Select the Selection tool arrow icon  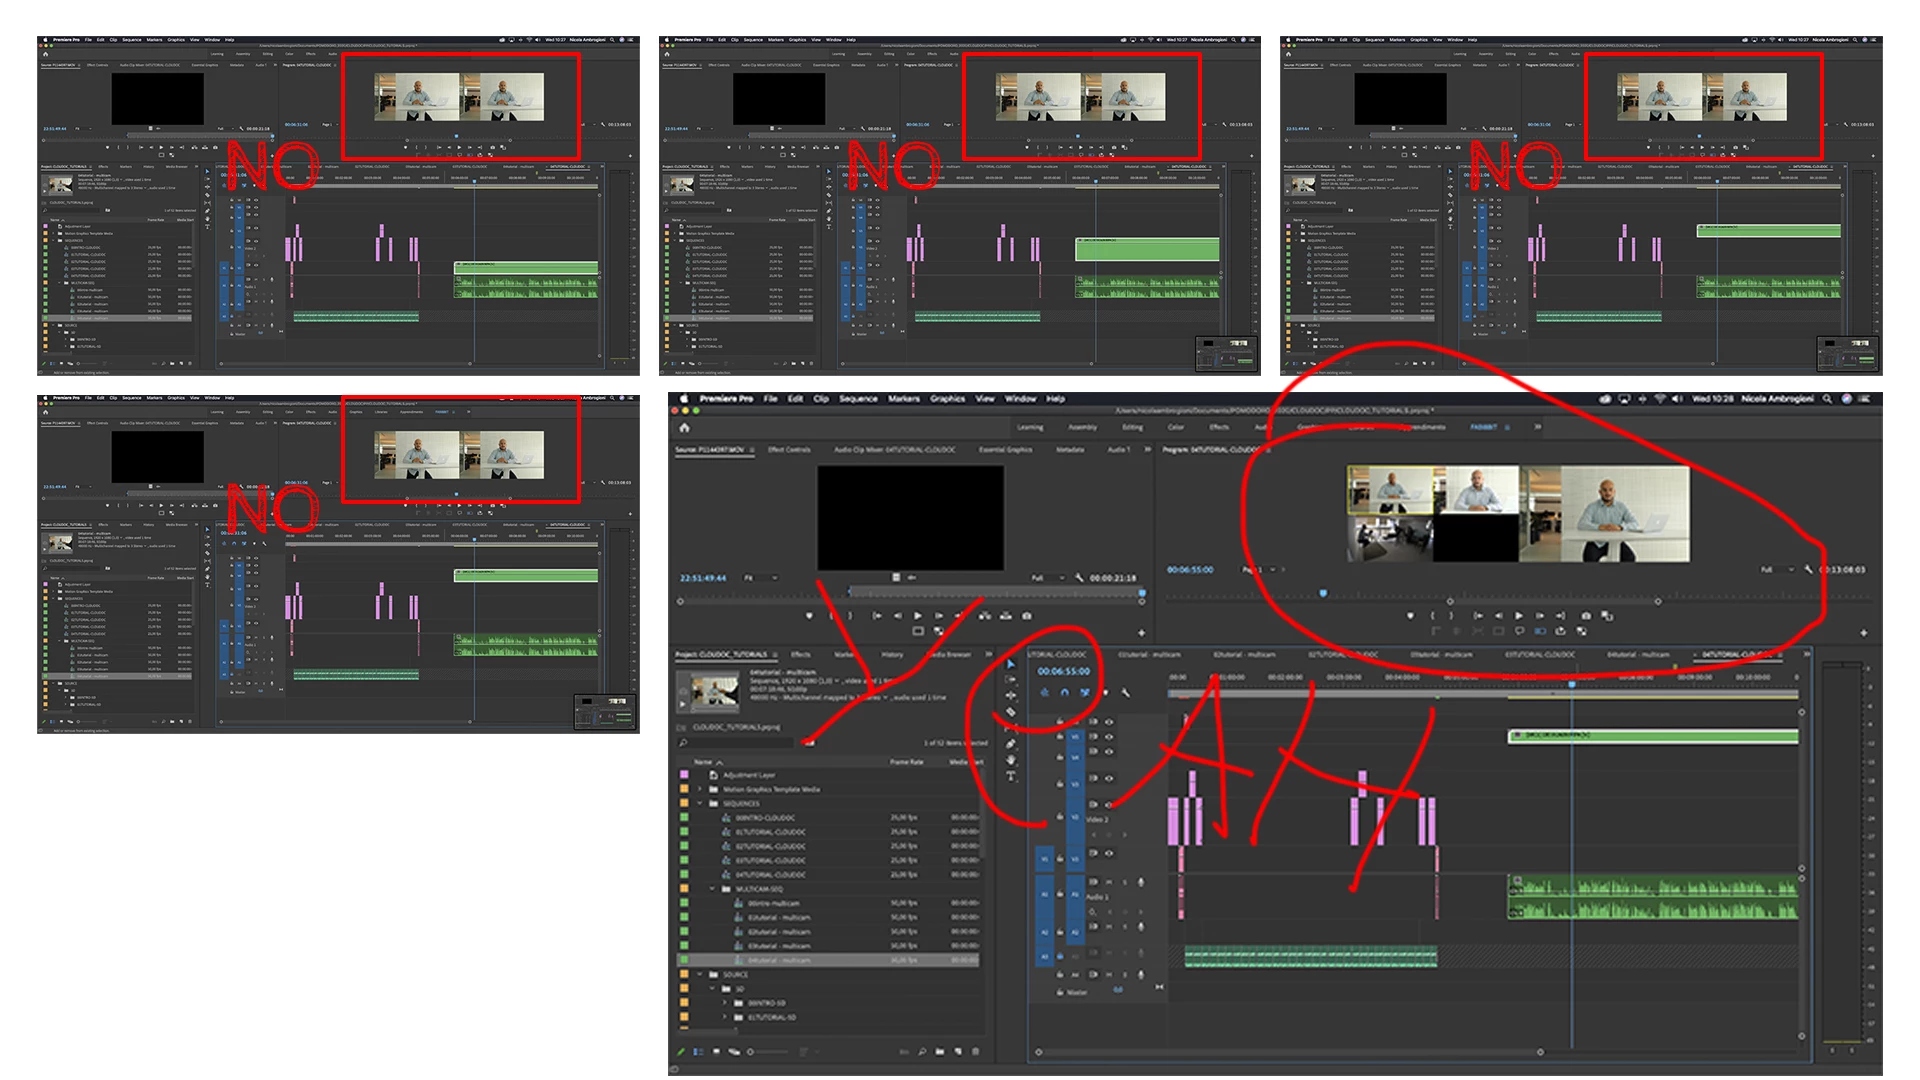coord(1010,664)
